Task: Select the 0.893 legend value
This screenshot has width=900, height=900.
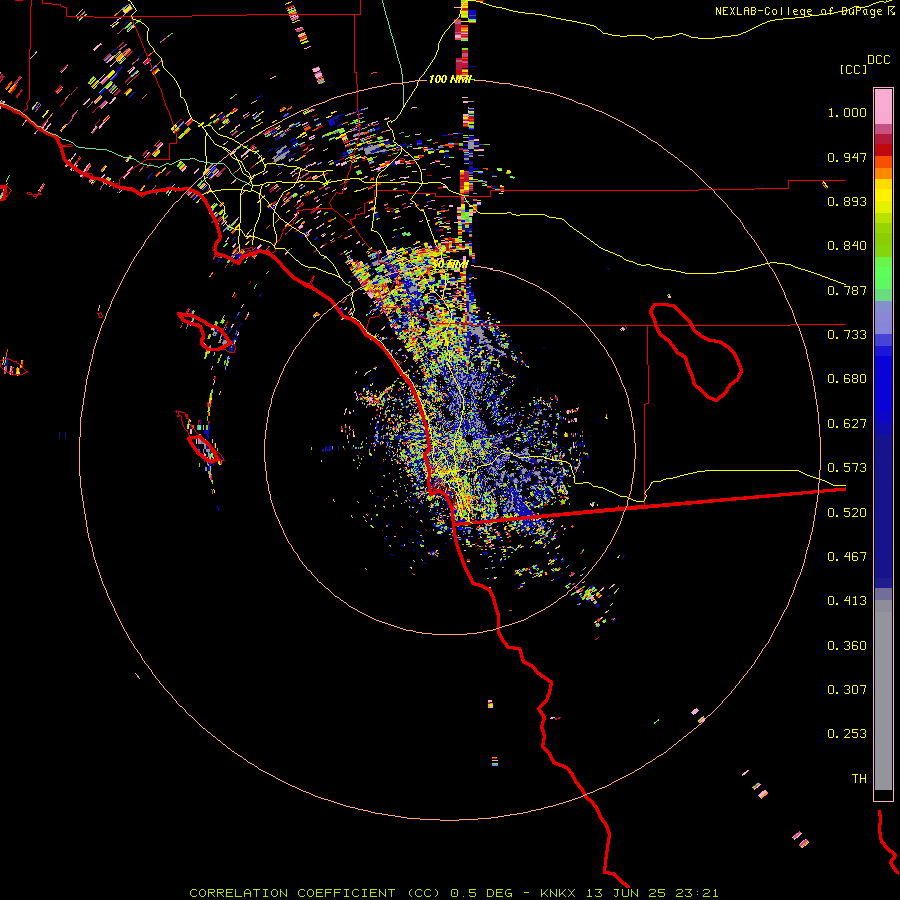Action: (847, 201)
